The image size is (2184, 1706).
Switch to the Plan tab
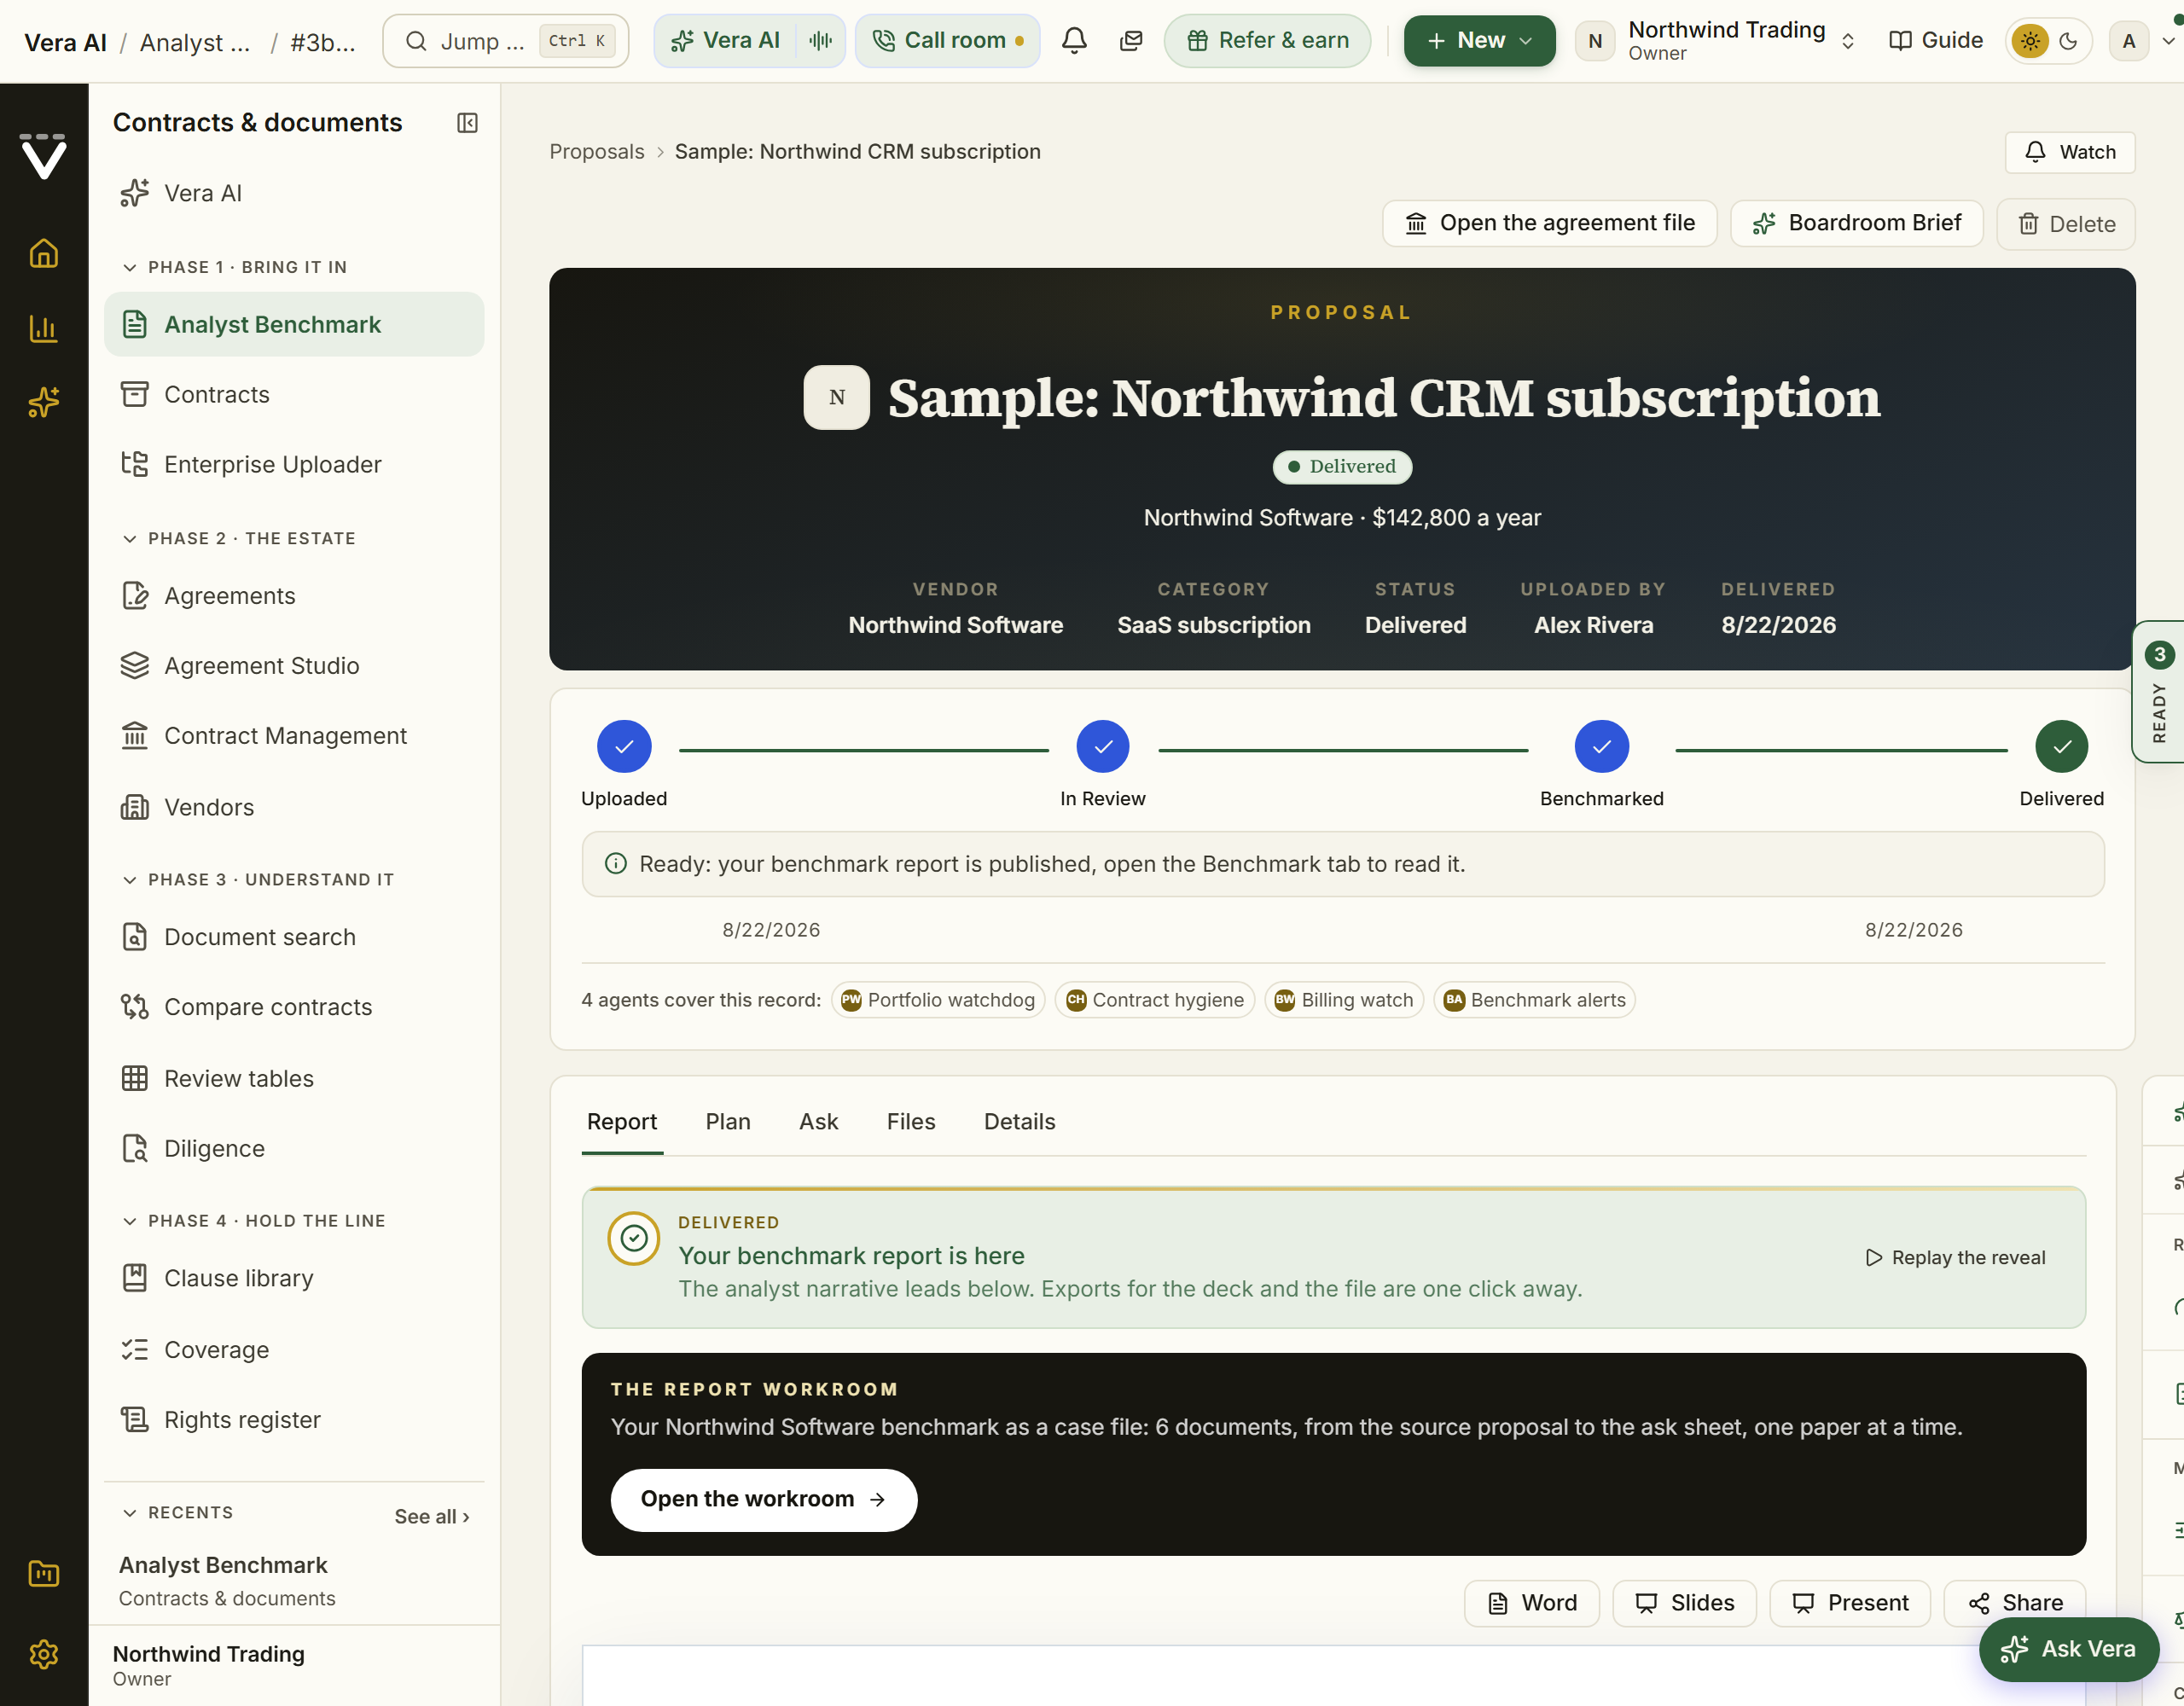point(728,1121)
